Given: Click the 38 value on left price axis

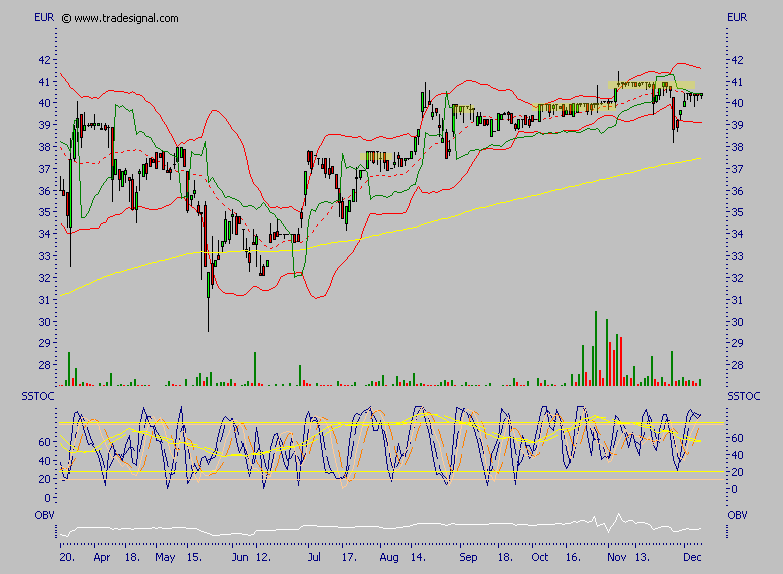Looking at the screenshot, I should click(x=44, y=147).
